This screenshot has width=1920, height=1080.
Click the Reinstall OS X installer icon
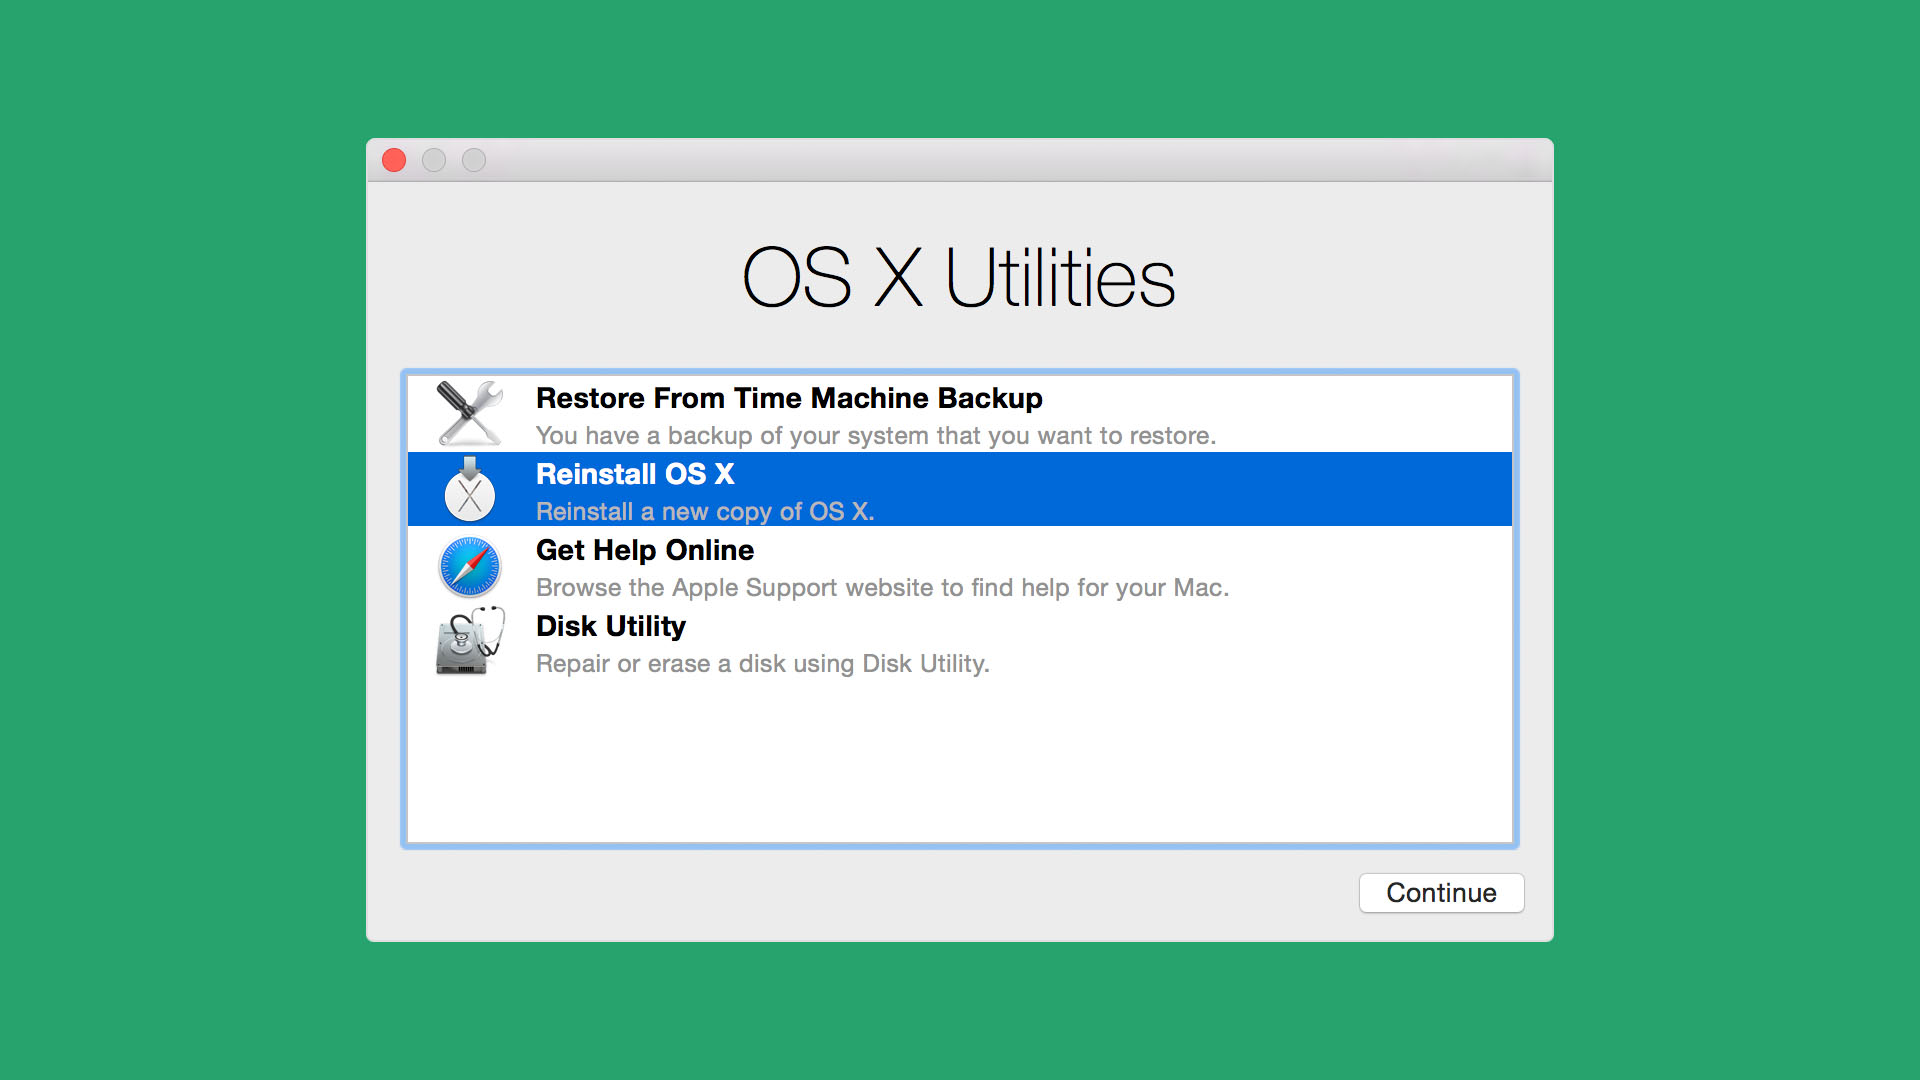tap(470, 489)
